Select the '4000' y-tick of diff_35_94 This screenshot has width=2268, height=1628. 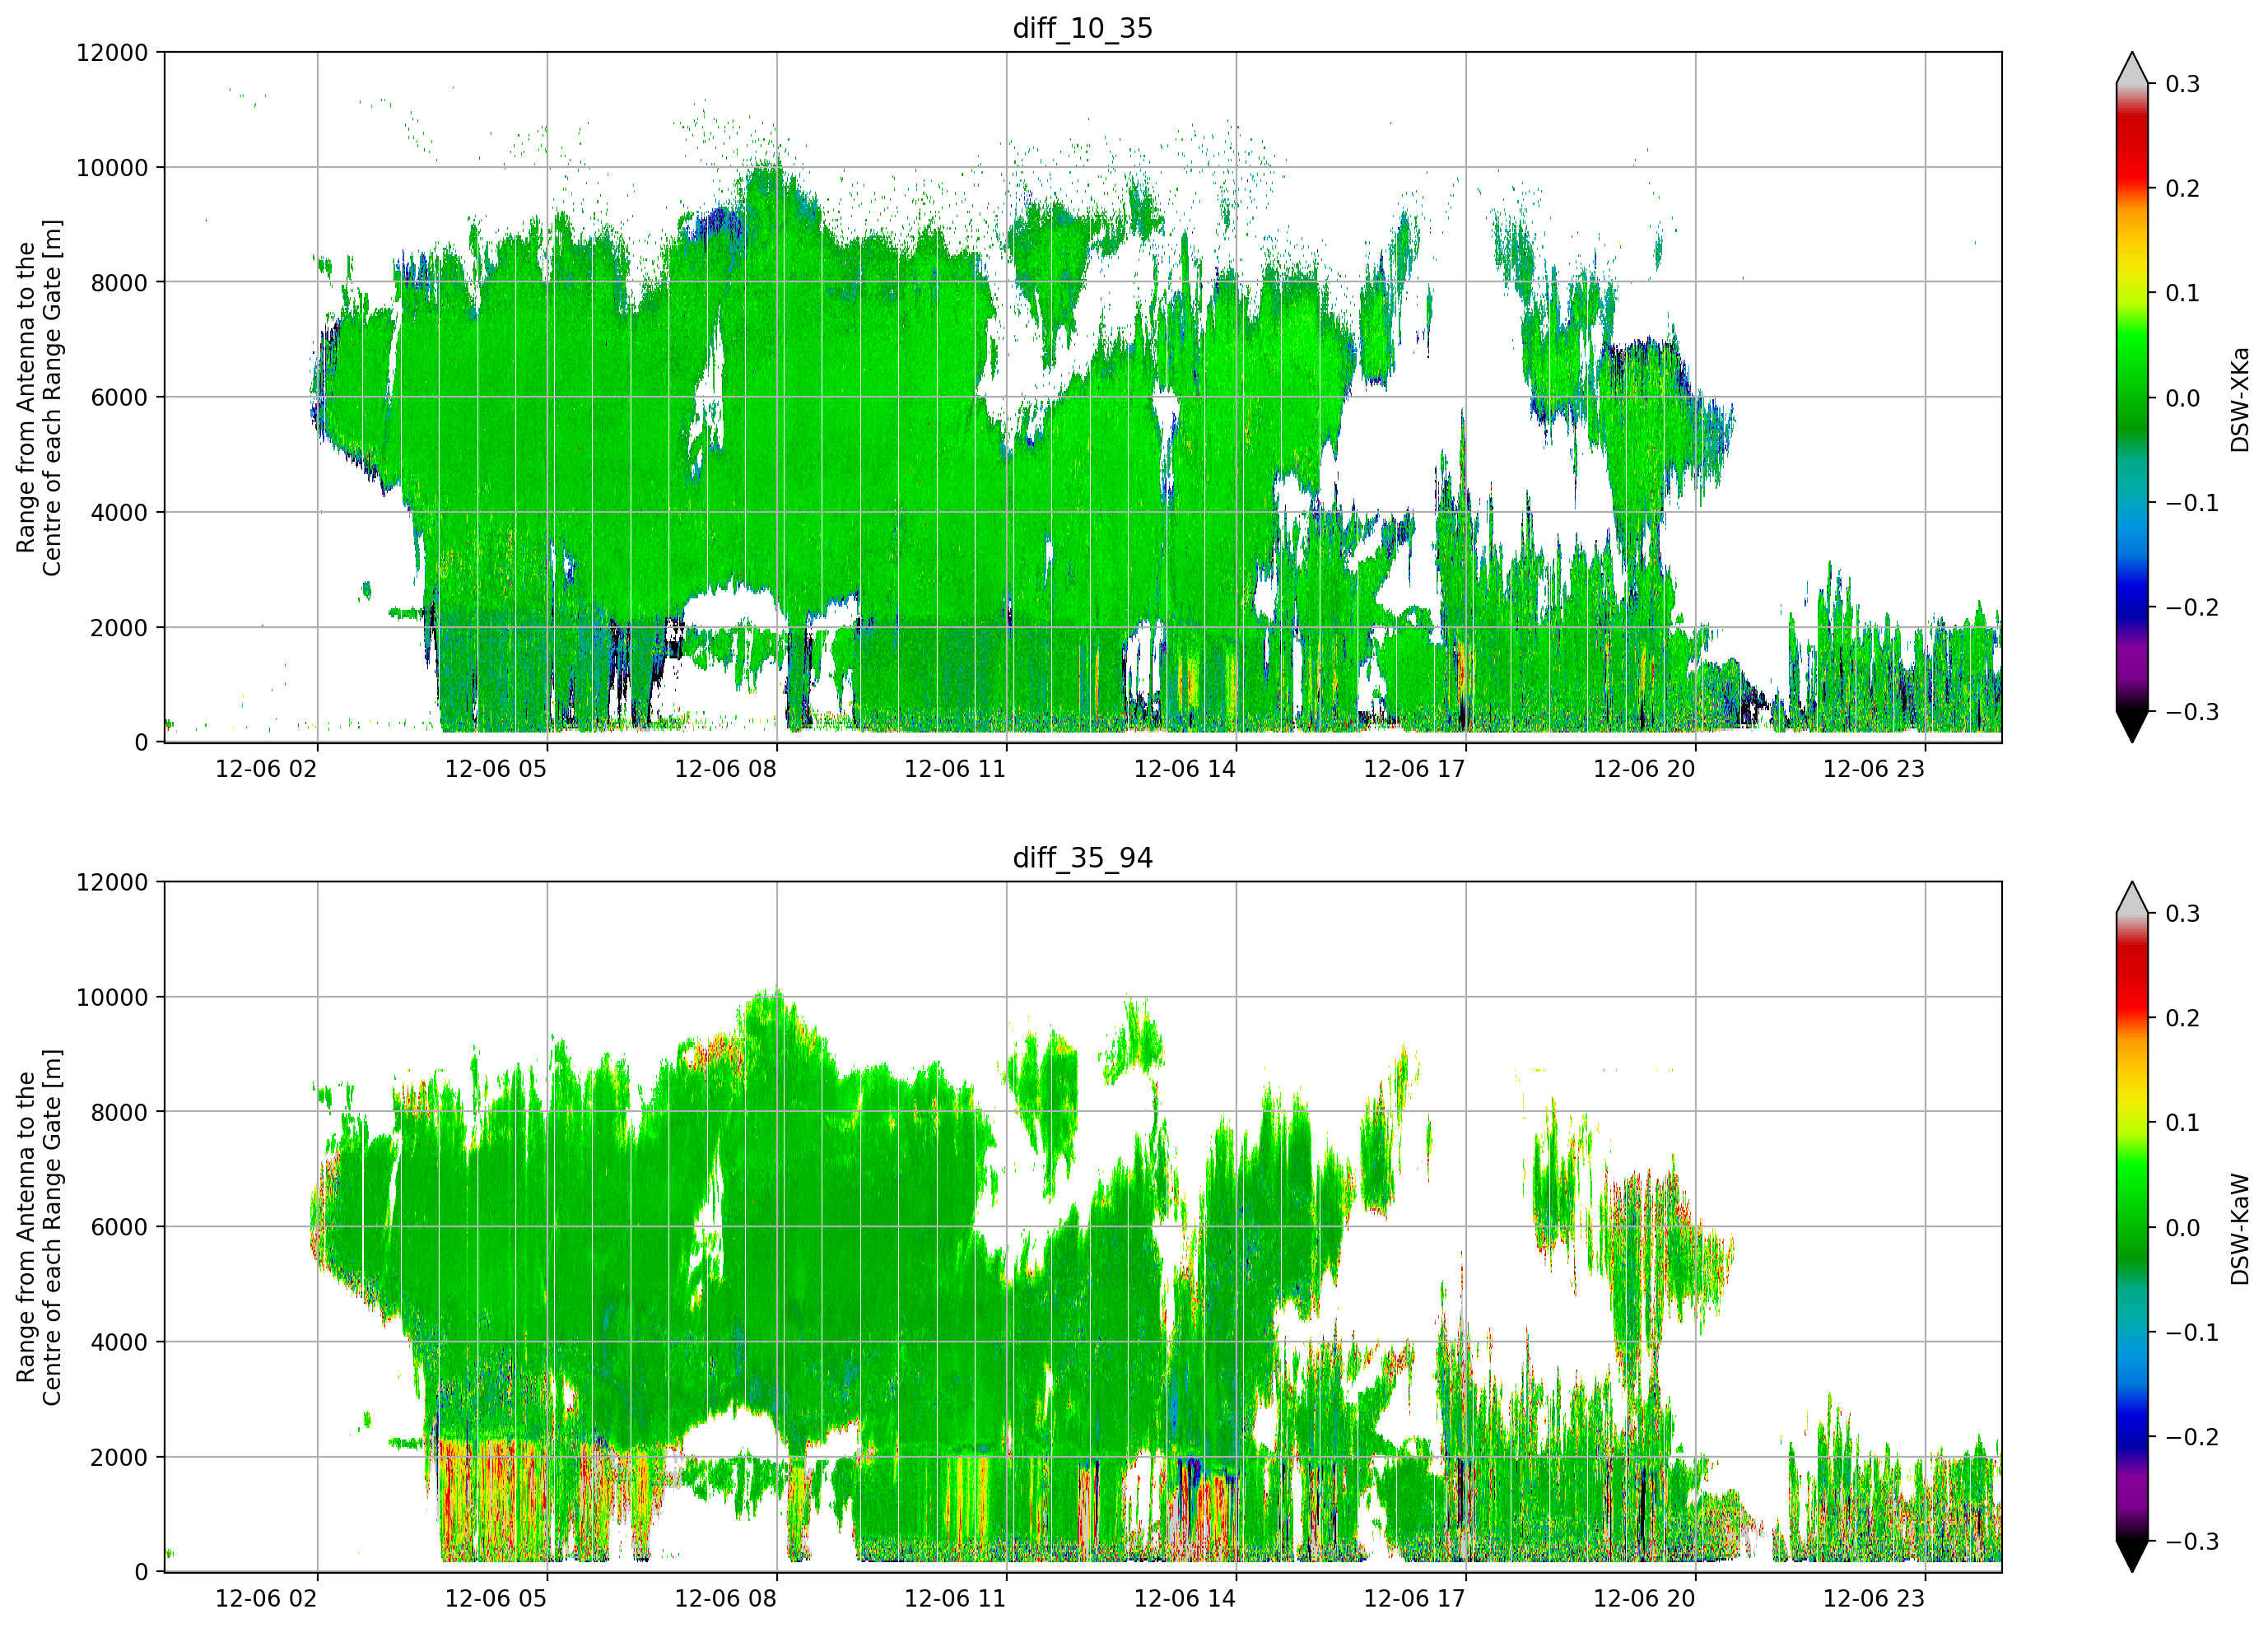pos(119,1343)
